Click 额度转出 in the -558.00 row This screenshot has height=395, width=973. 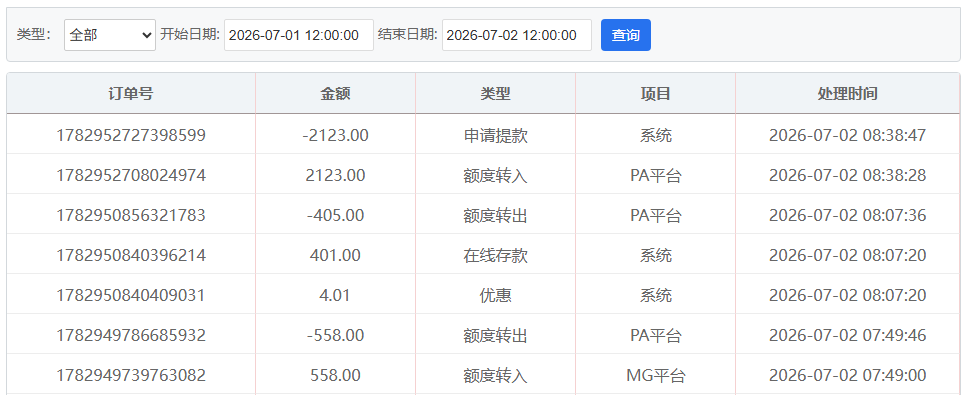coord(495,335)
